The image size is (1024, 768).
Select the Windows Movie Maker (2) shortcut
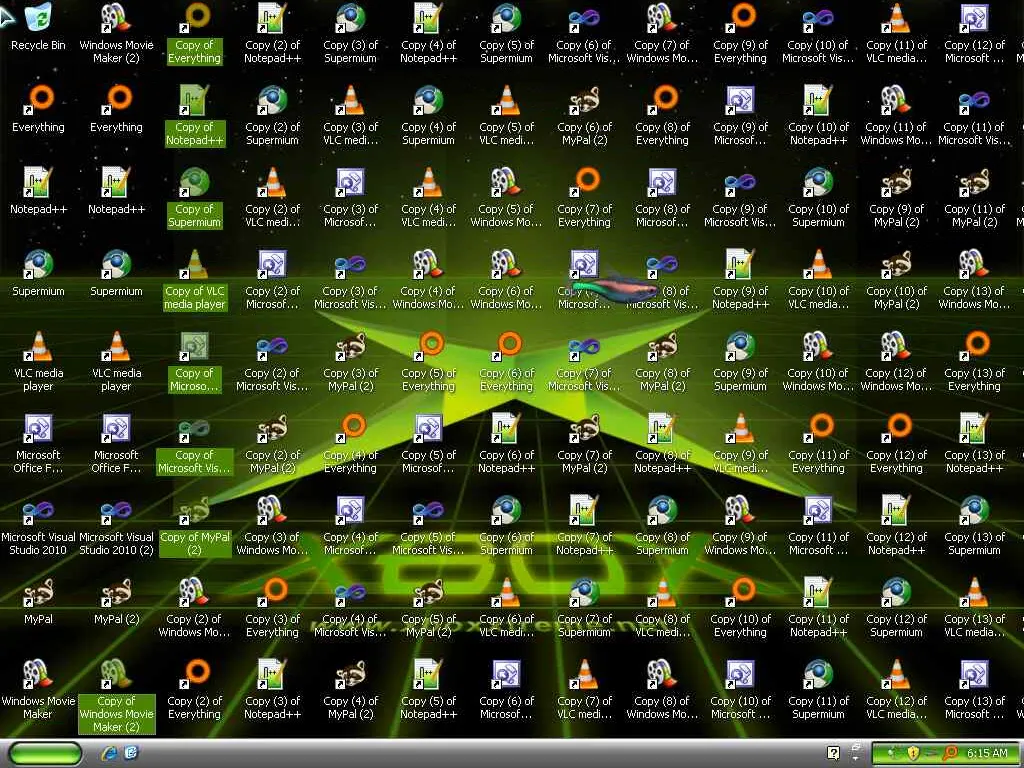tap(116, 34)
